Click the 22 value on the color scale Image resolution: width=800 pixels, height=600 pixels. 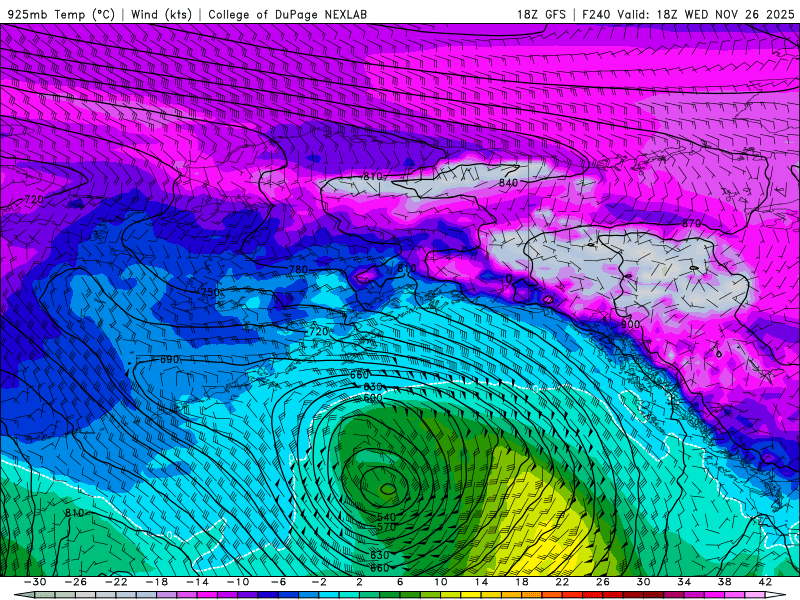tap(562, 582)
